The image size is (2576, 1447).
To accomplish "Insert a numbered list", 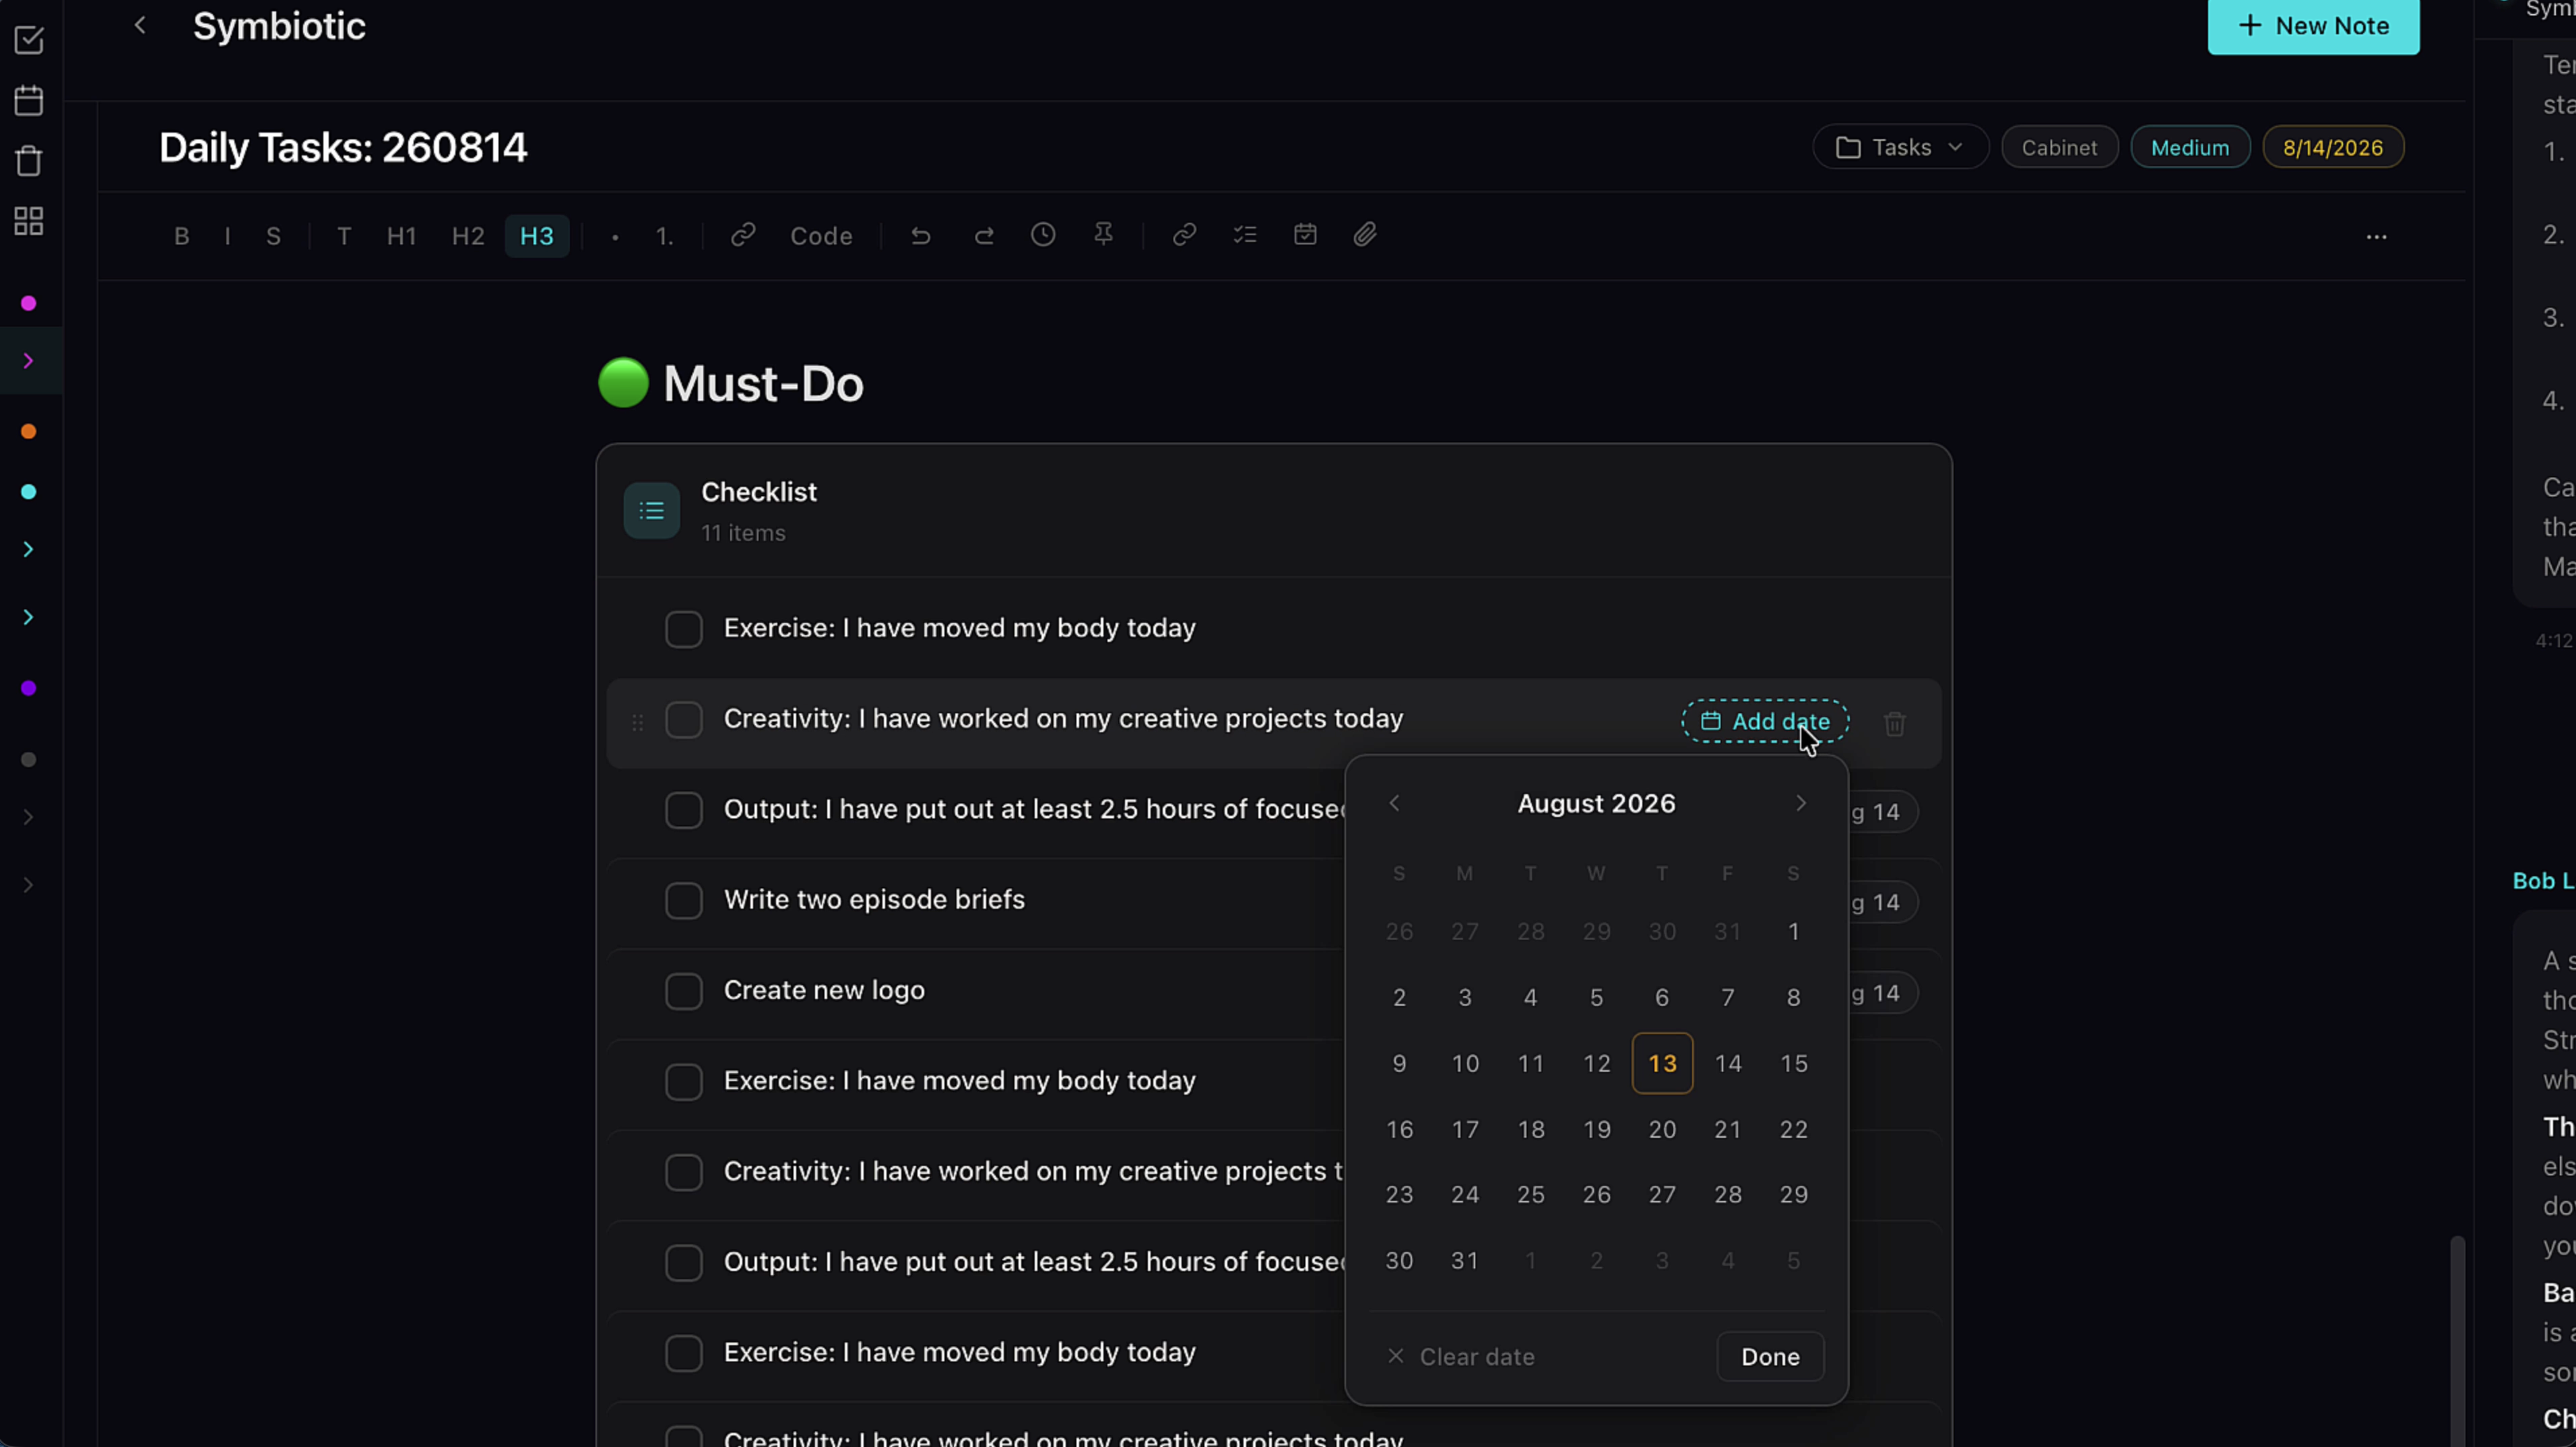I will pos(664,236).
